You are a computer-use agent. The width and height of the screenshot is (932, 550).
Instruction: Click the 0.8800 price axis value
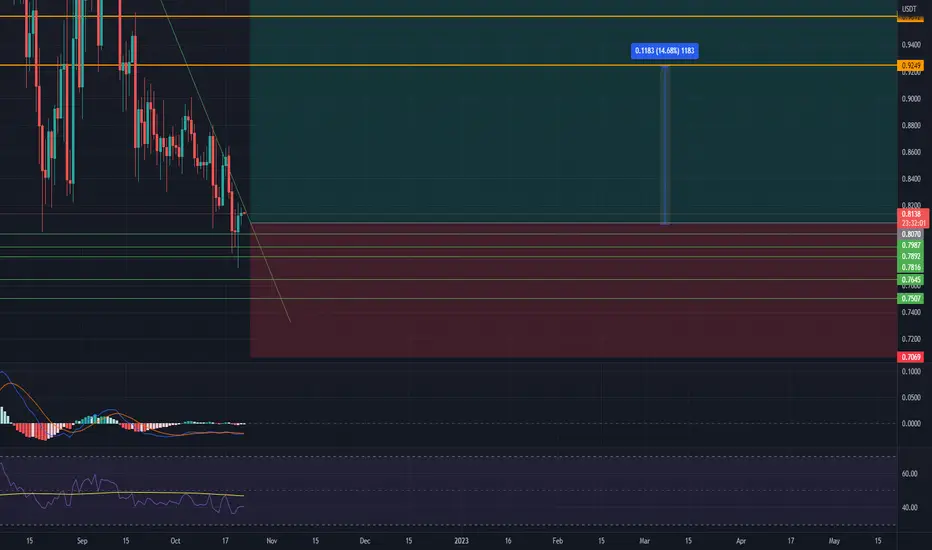pos(911,125)
